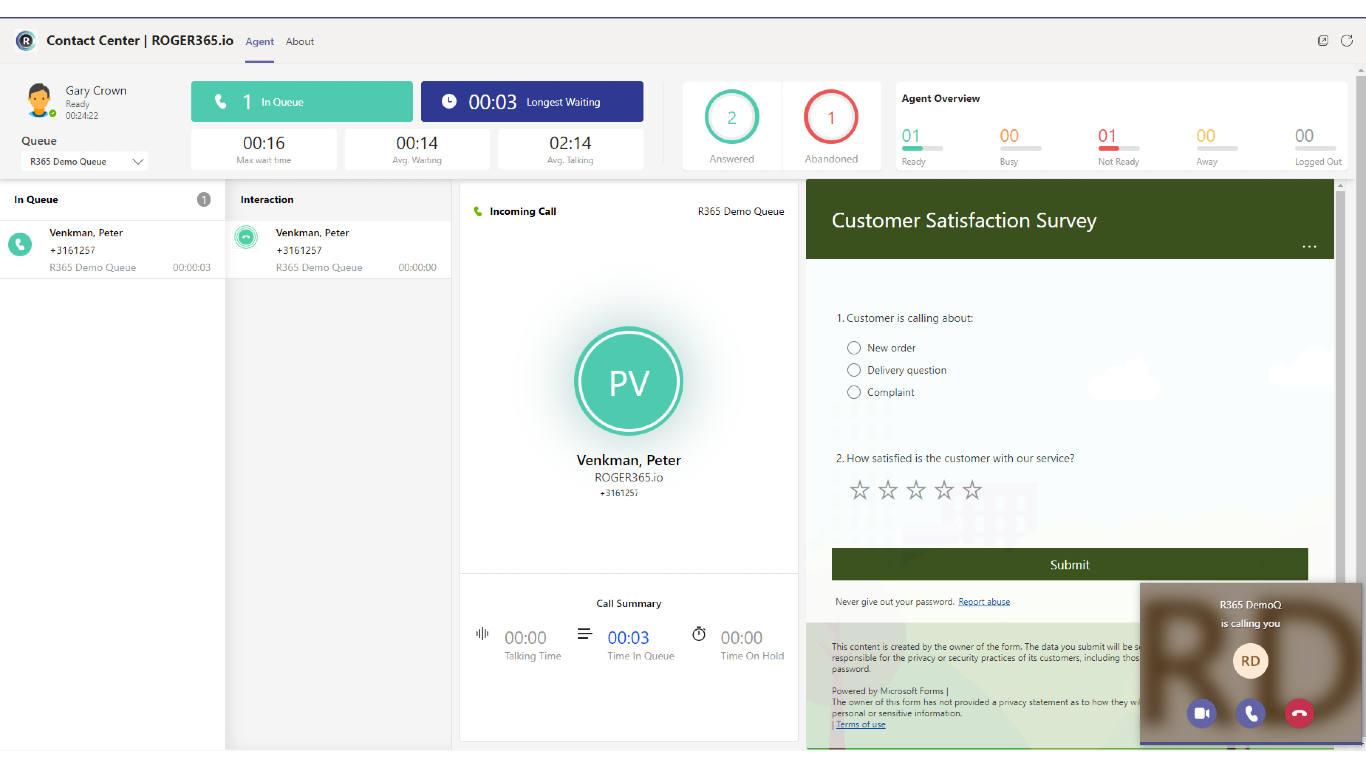Click the ringing call icon in the Interaction list
The width and height of the screenshot is (1366, 768).
pos(246,237)
